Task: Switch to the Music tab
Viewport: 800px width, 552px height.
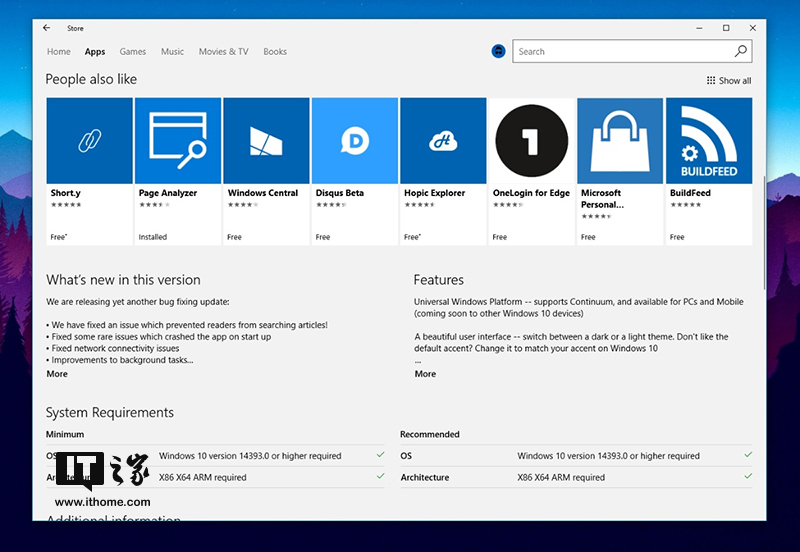Action: 172,52
